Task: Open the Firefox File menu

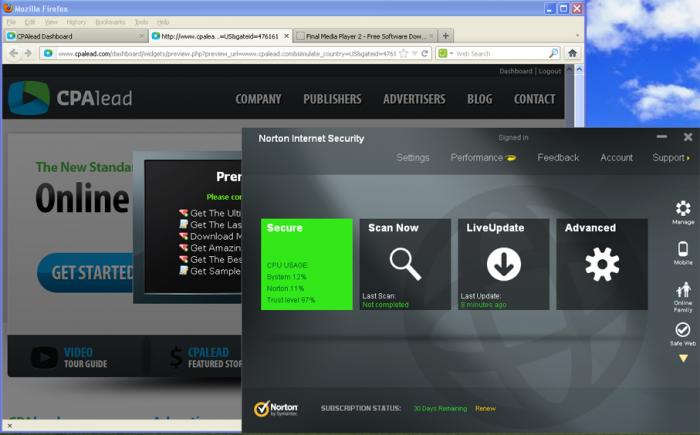Action: 11,22
